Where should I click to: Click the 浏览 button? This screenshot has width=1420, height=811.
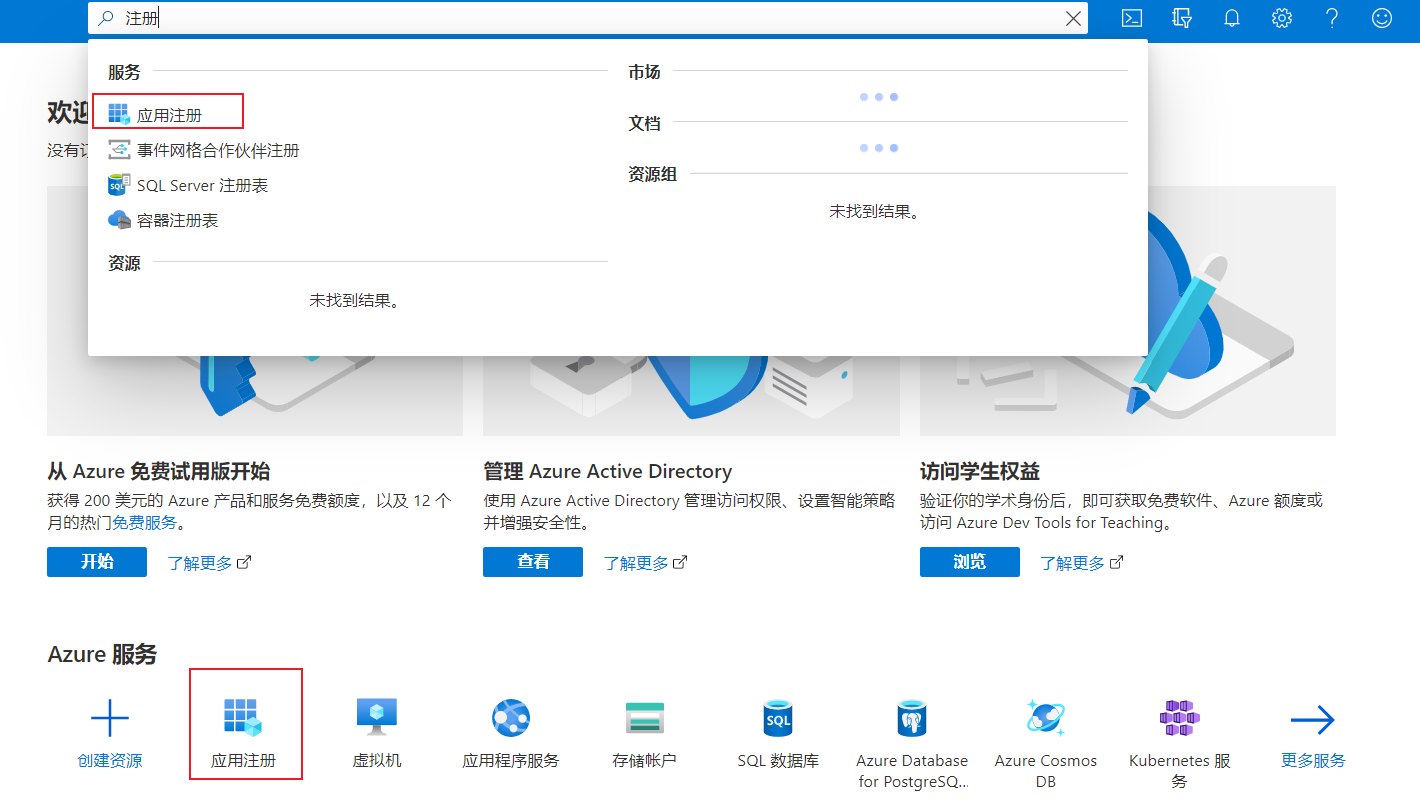970,562
